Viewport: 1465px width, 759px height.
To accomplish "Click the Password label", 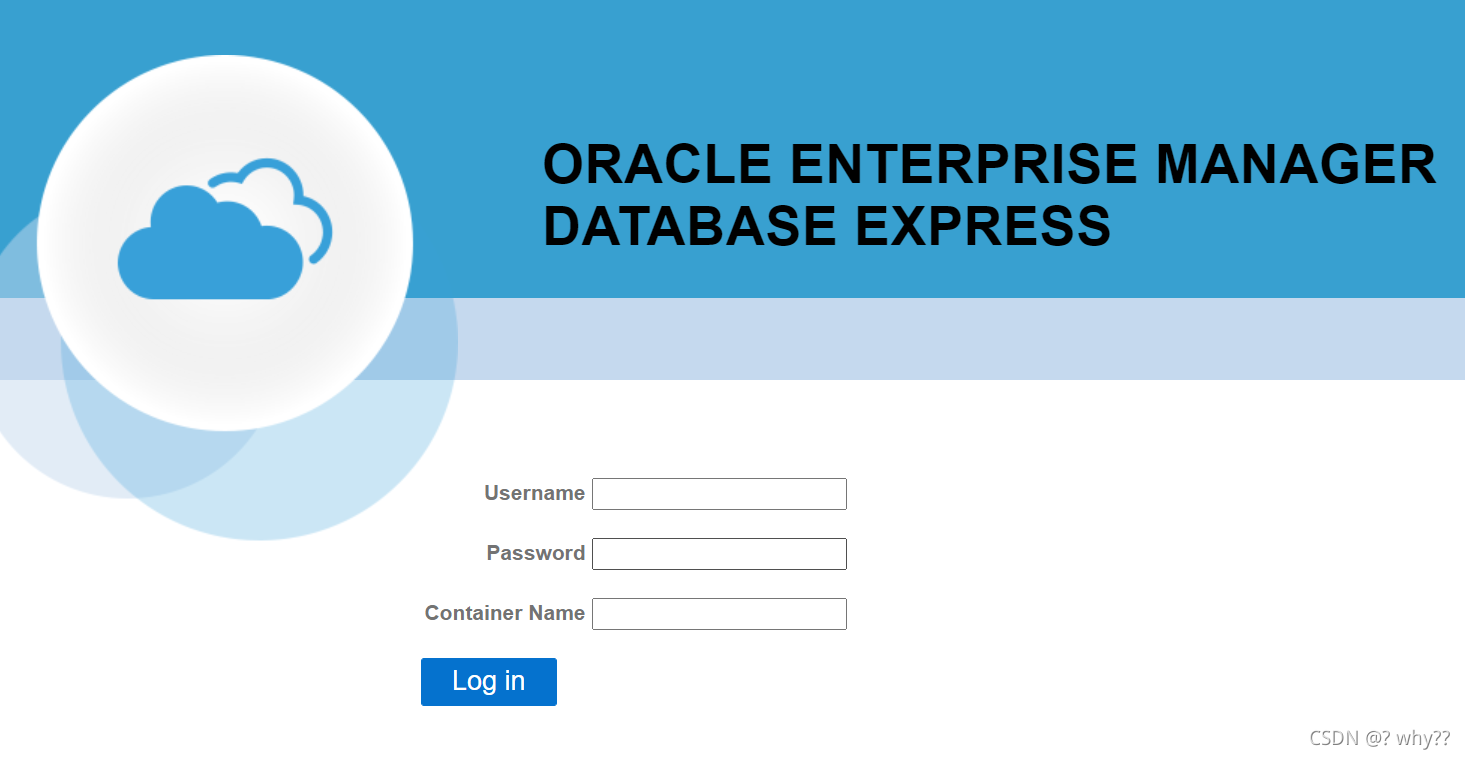I will [535, 553].
